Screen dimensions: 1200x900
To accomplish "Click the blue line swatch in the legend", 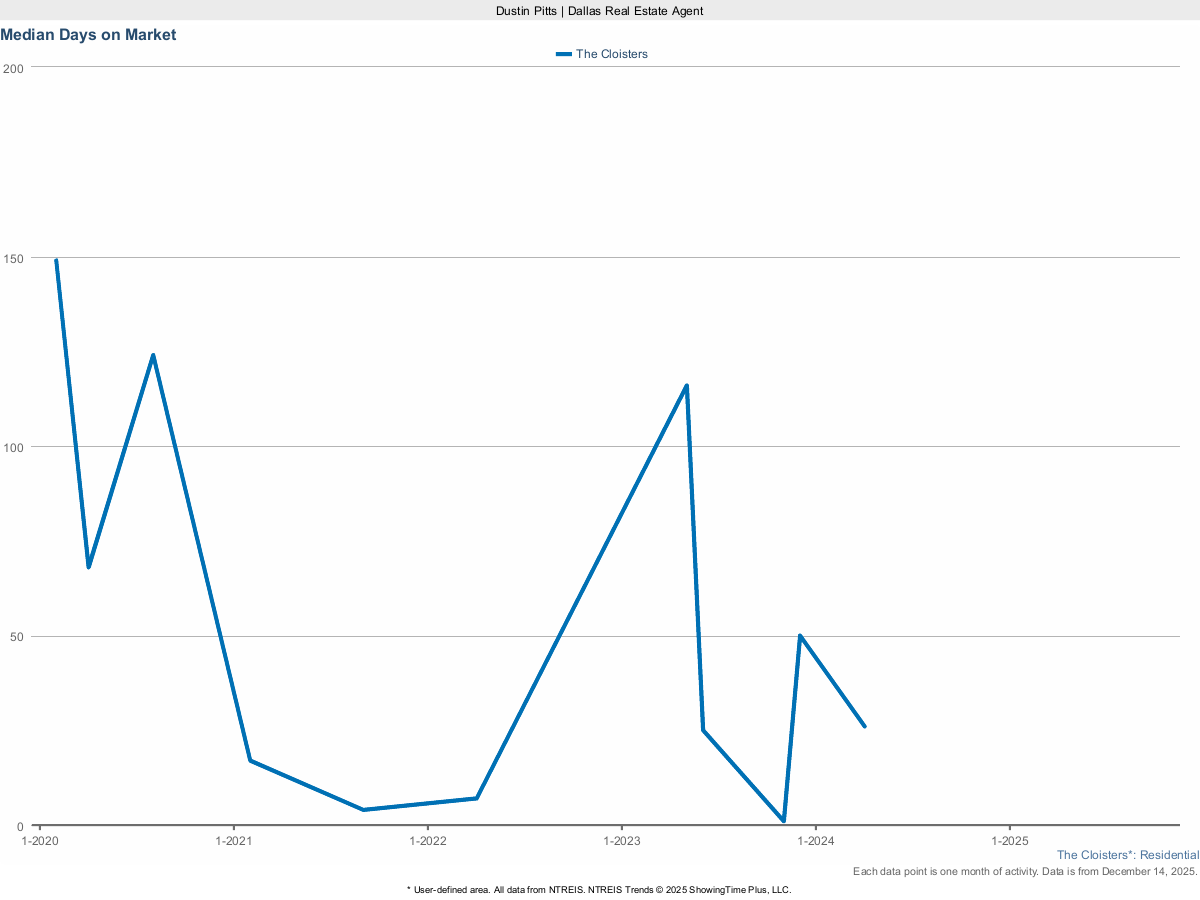I will point(563,54).
